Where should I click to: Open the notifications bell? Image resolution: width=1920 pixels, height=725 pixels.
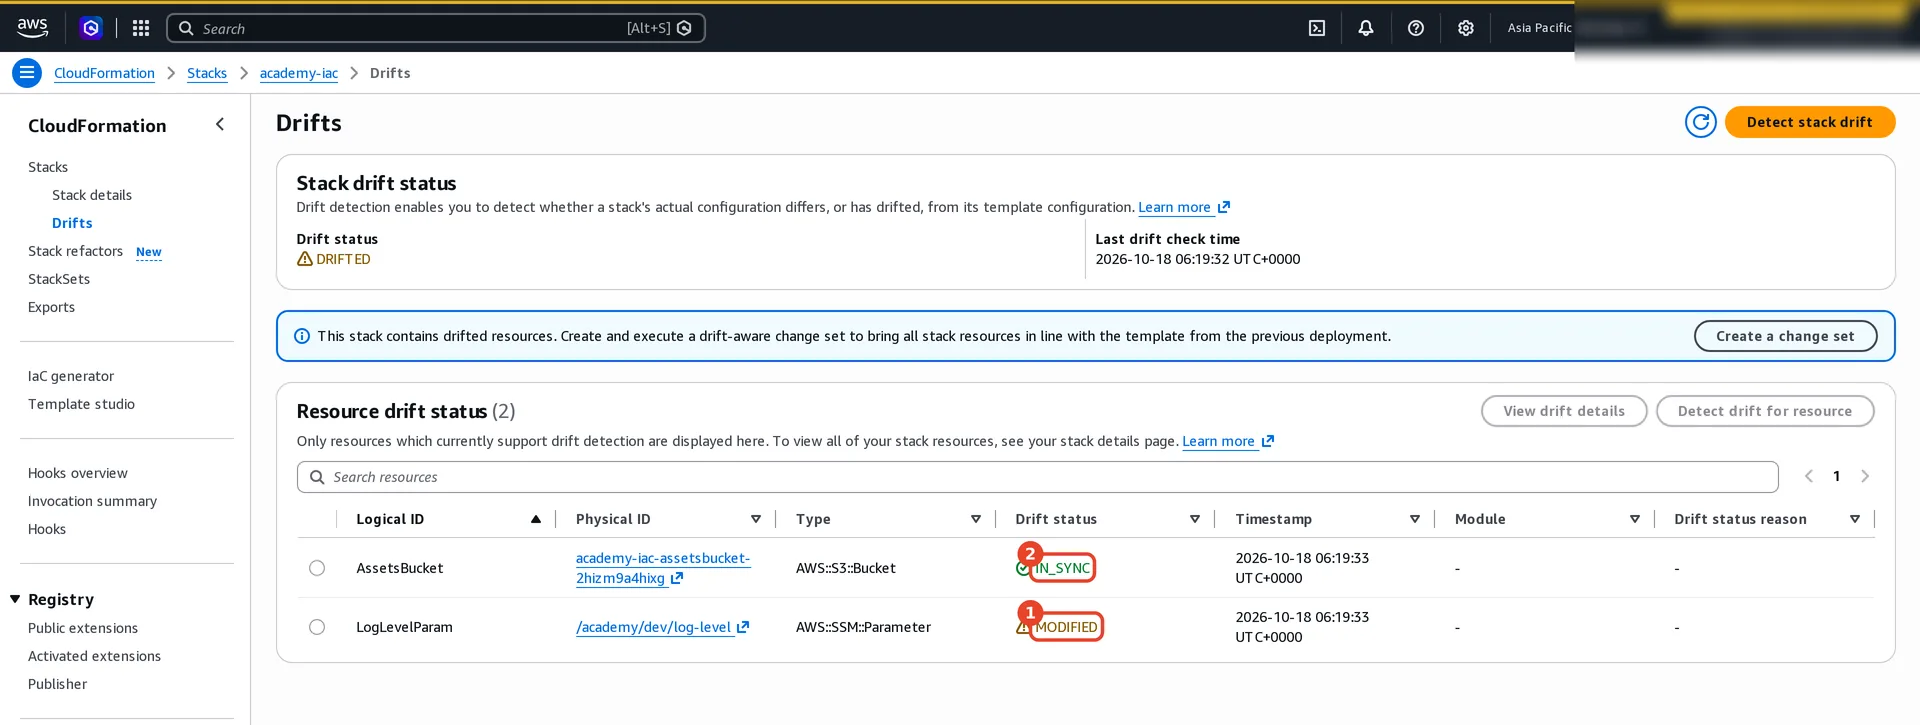point(1366,28)
